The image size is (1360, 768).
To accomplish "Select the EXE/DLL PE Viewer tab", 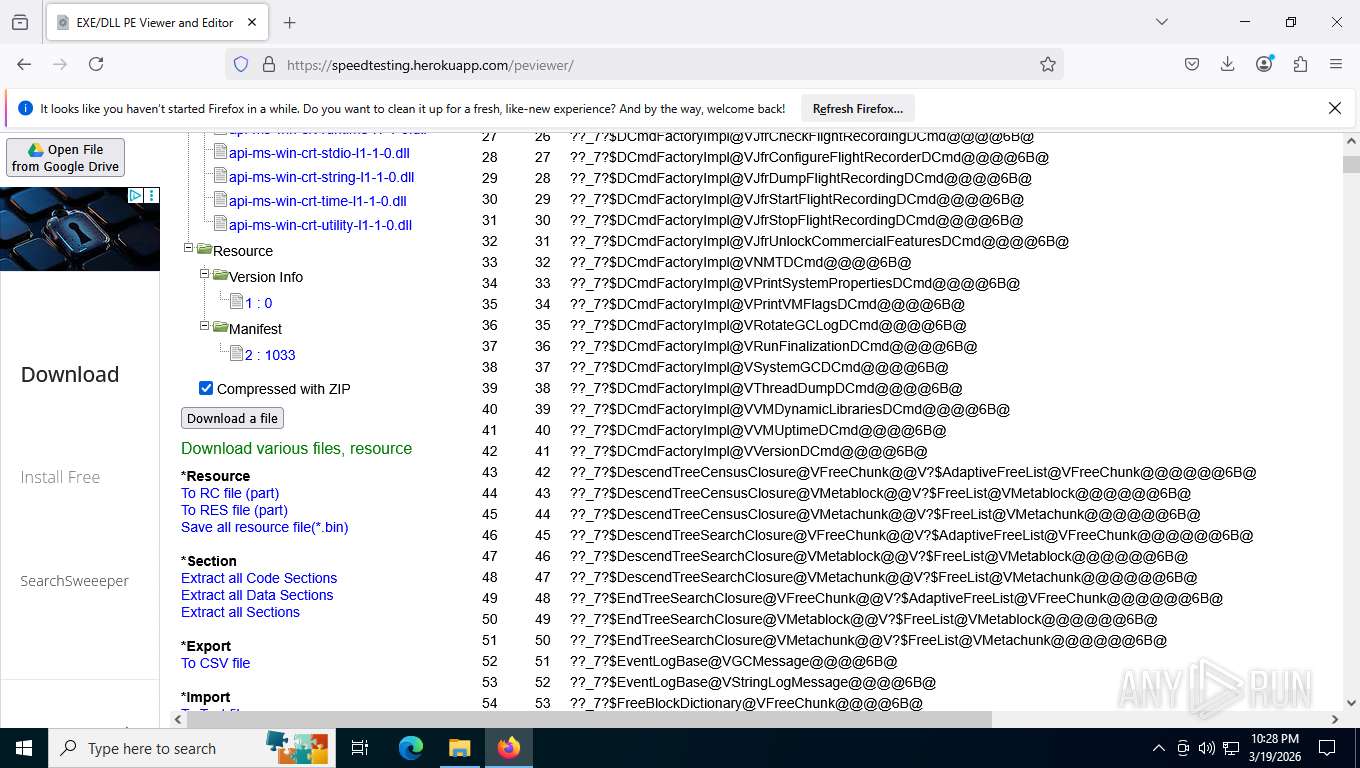I will point(156,22).
